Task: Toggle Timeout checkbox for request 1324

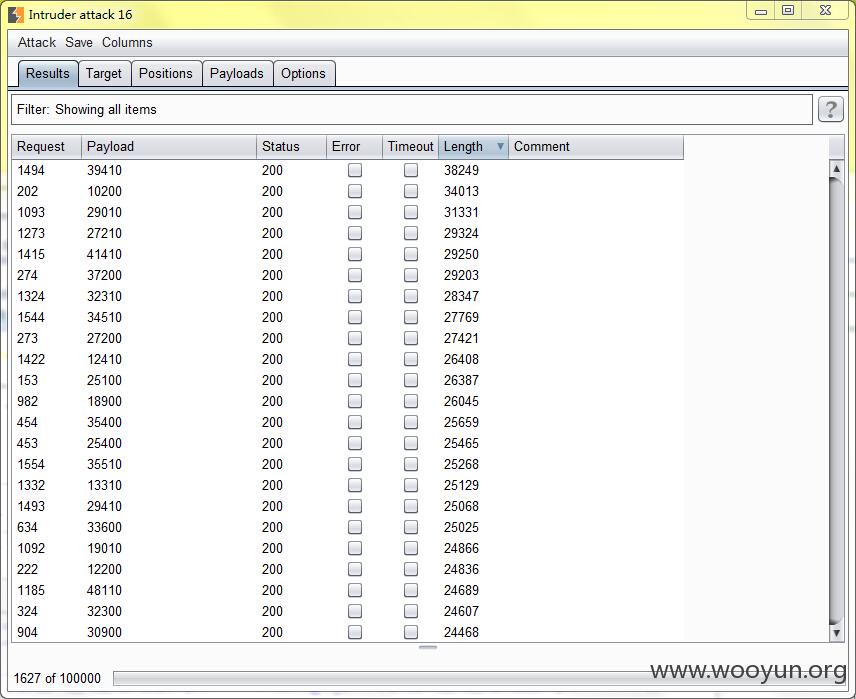Action: tap(411, 297)
